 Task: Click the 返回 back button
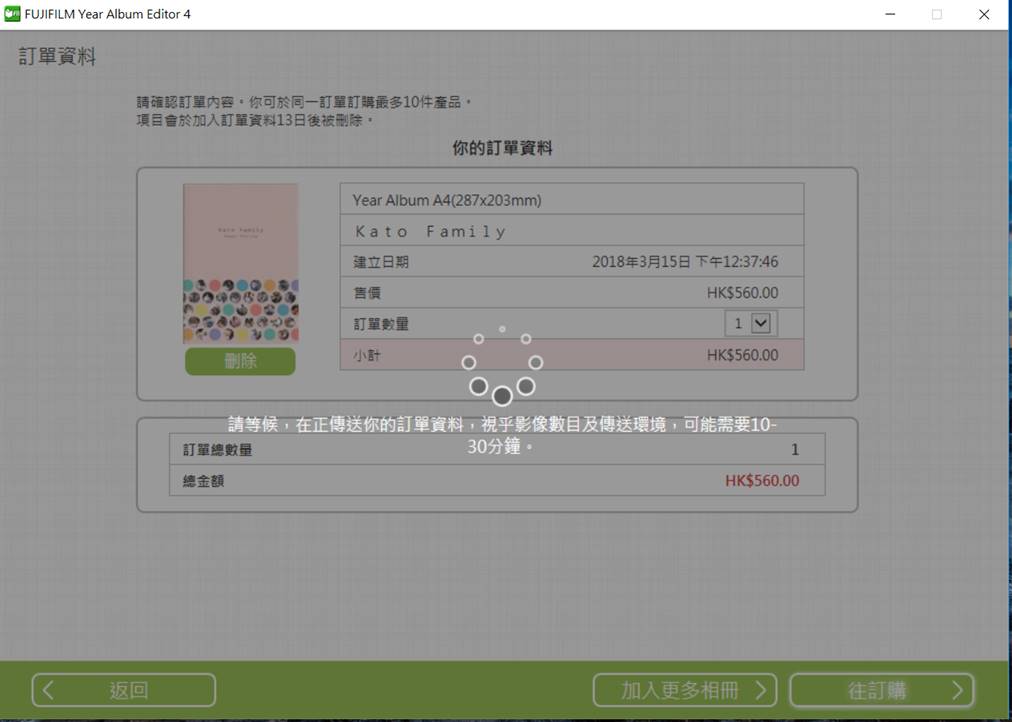click(x=124, y=690)
